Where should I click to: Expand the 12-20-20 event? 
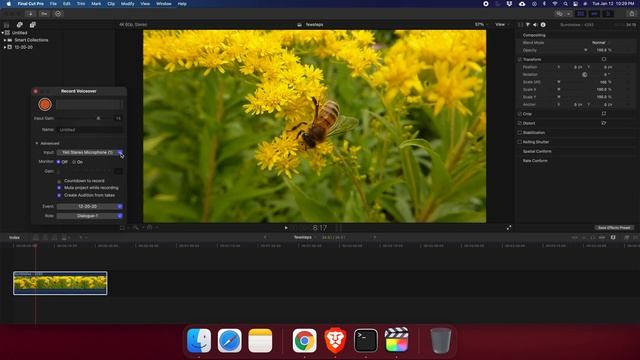pyautogui.click(x=5, y=47)
